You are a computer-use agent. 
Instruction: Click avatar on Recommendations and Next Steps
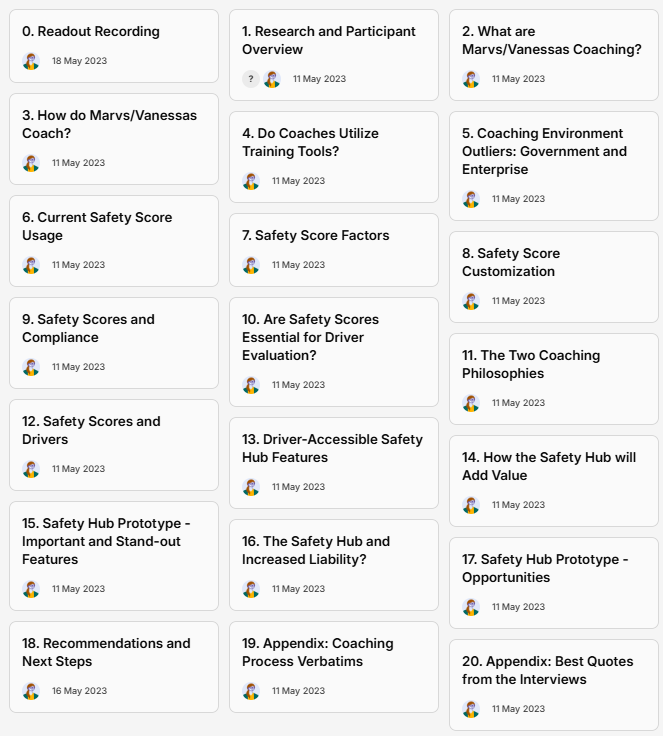pos(31,691)
